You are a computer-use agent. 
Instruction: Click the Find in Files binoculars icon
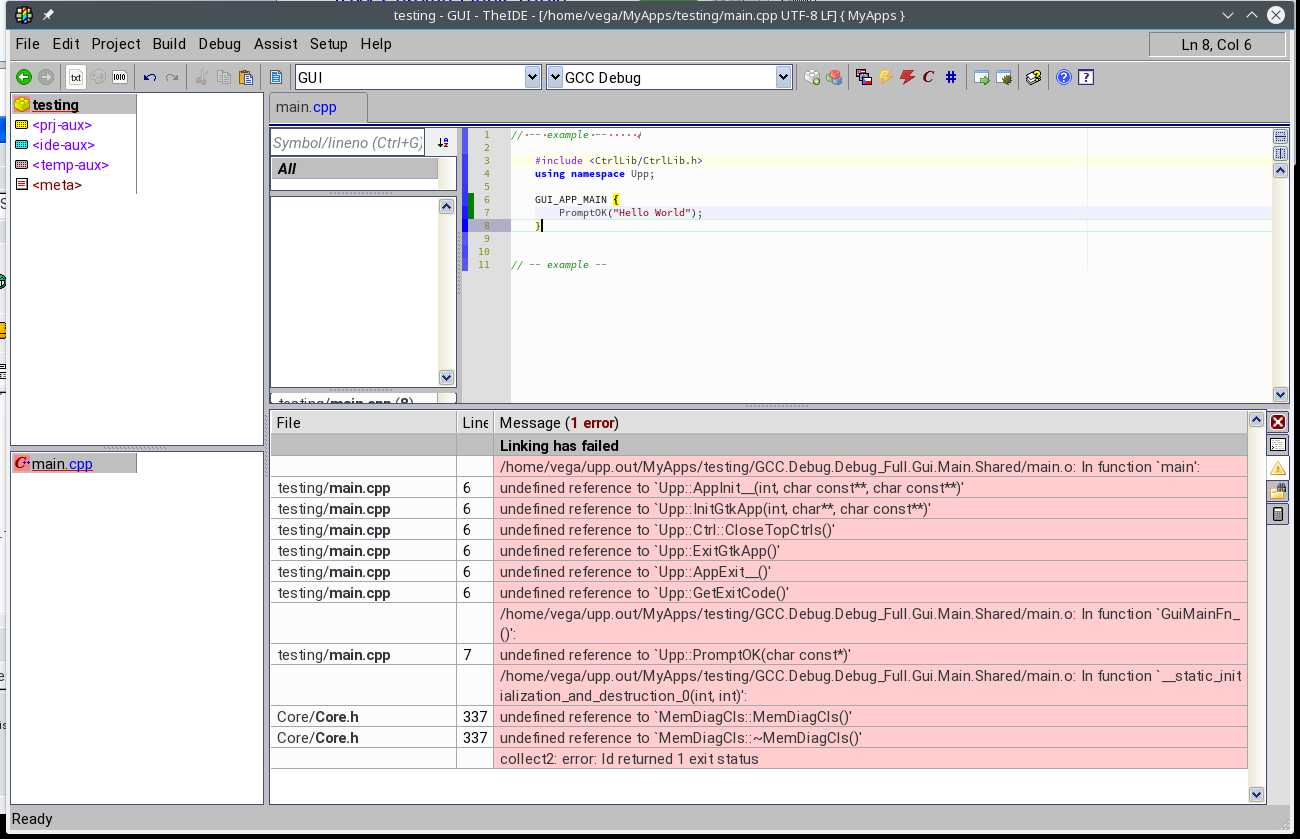tap(1277, 491)
